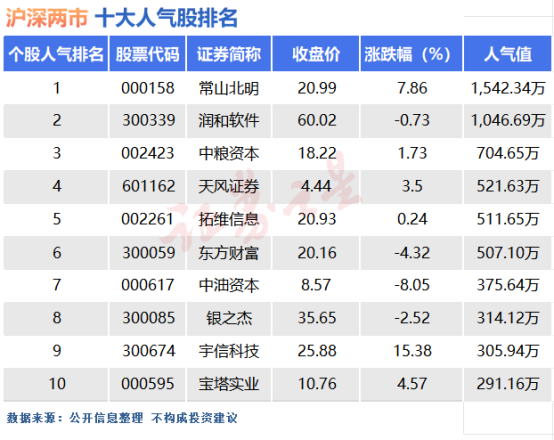The width and height of the screenshot is (554, 440).
Task: Click popularity value 1,542.34万
Action: [508, 88]
